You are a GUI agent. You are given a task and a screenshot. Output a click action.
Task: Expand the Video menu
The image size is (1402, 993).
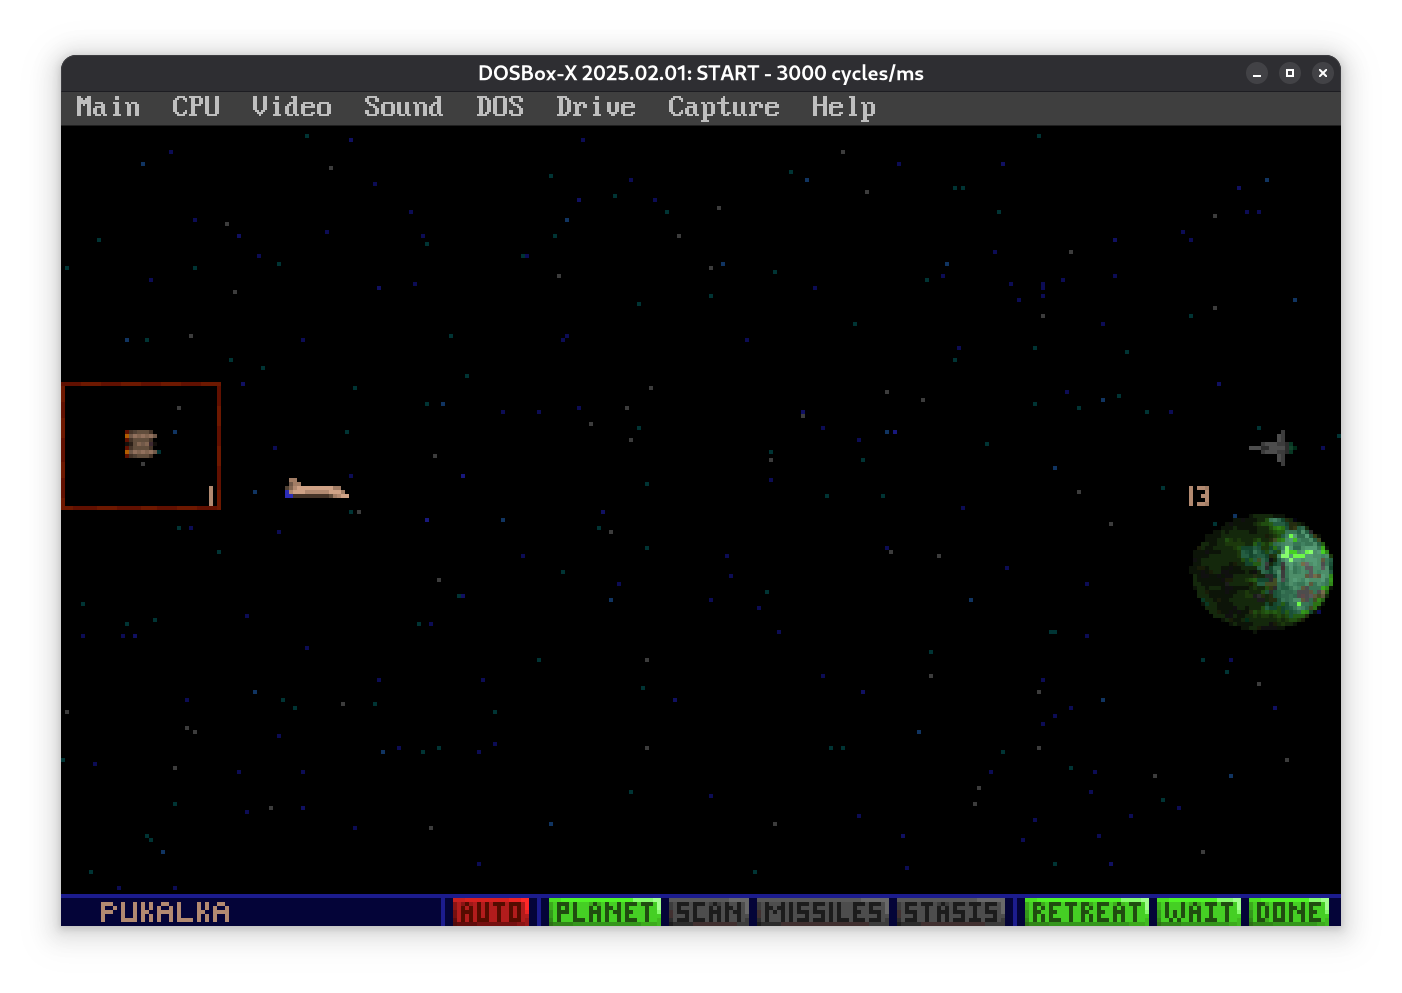pos(291,107)
